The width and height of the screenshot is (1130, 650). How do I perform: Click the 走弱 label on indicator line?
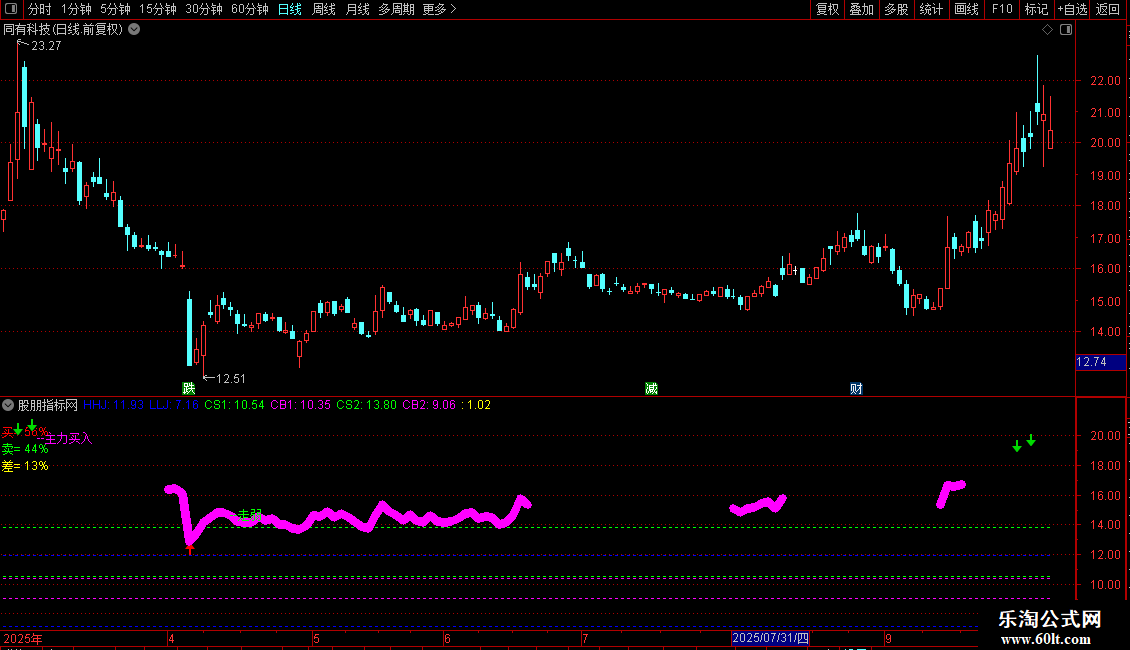[250, 515]
